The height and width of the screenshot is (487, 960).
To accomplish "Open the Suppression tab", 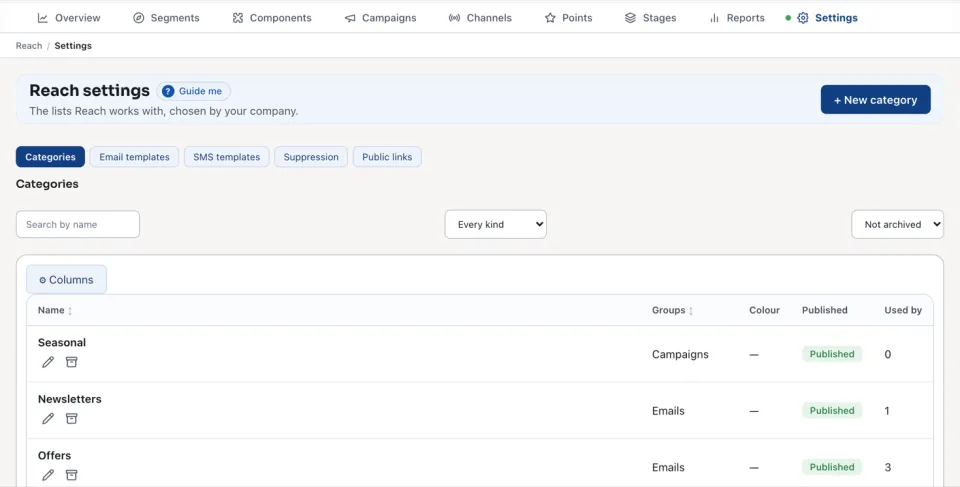I will click(x=311, y=157).
